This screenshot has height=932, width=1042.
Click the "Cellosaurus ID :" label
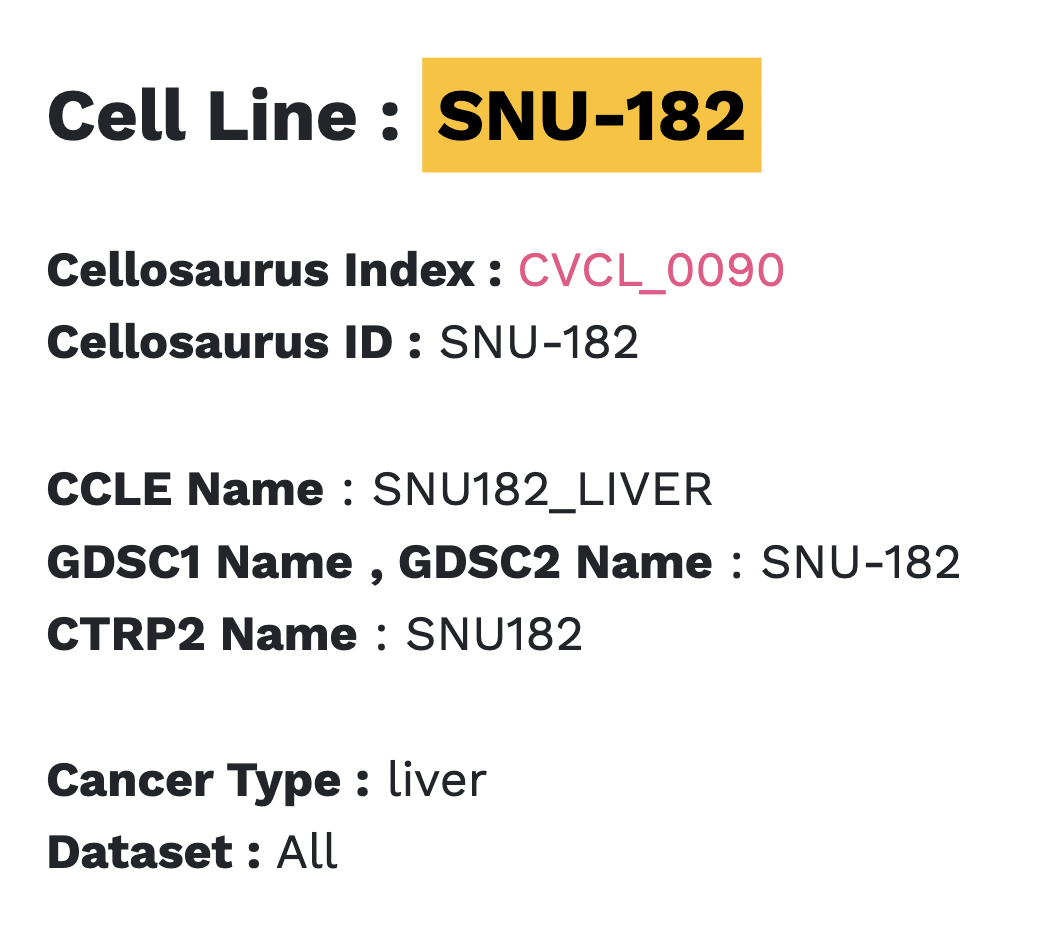click(x=235, y=343)
